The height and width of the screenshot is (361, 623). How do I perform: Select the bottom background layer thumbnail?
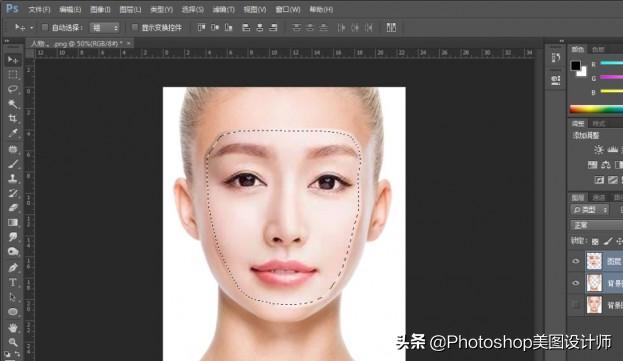point(594,305)
